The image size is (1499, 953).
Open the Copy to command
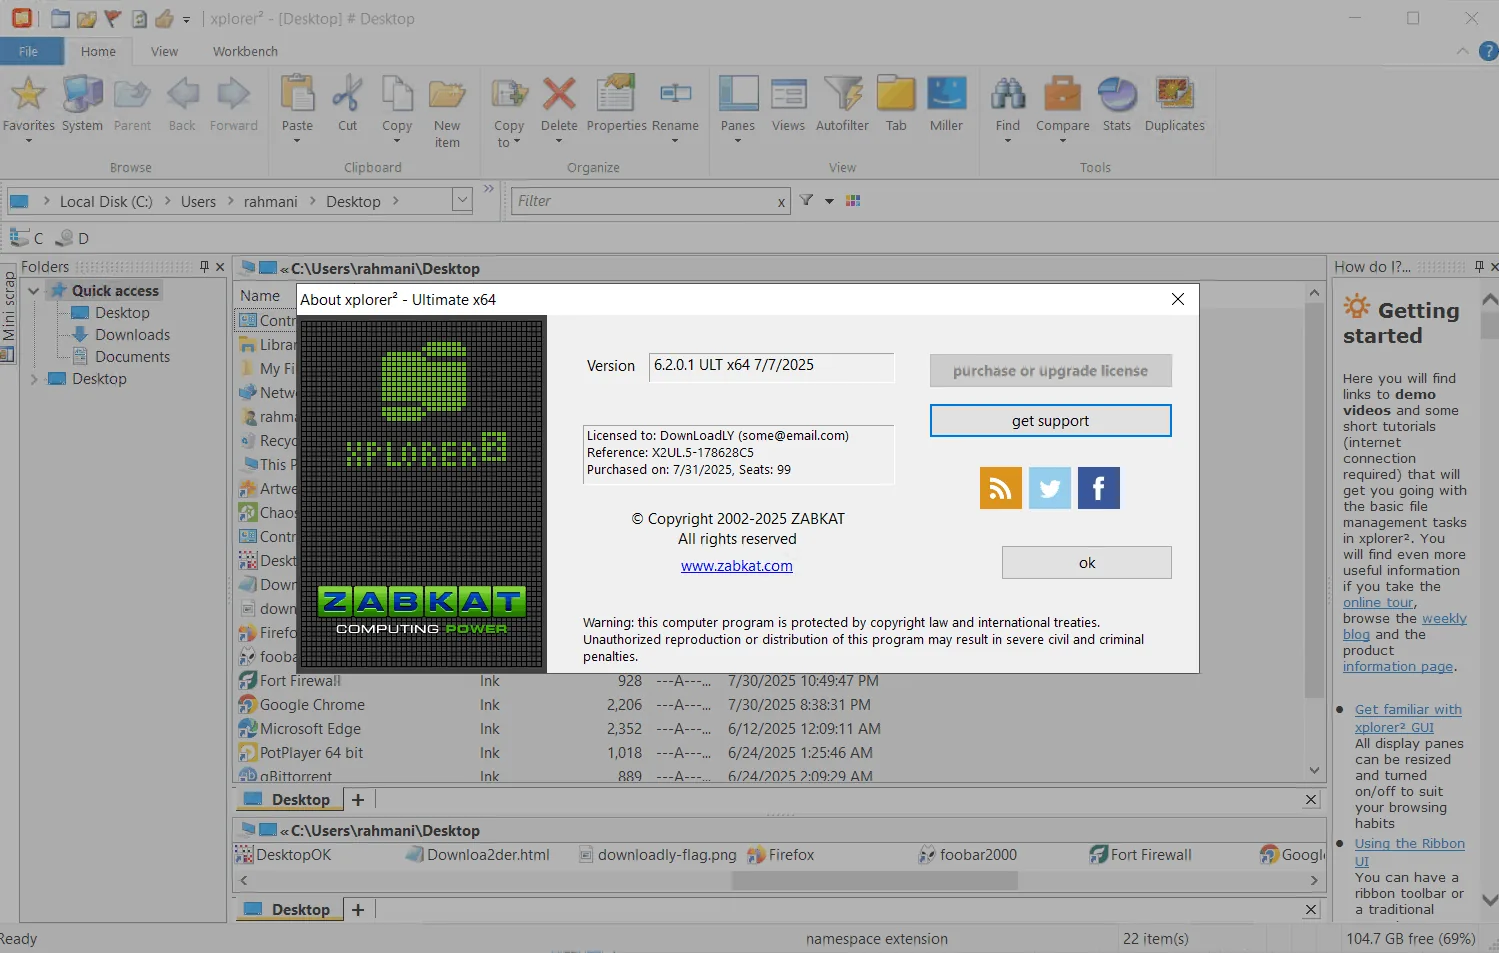(x=509, y=112)
